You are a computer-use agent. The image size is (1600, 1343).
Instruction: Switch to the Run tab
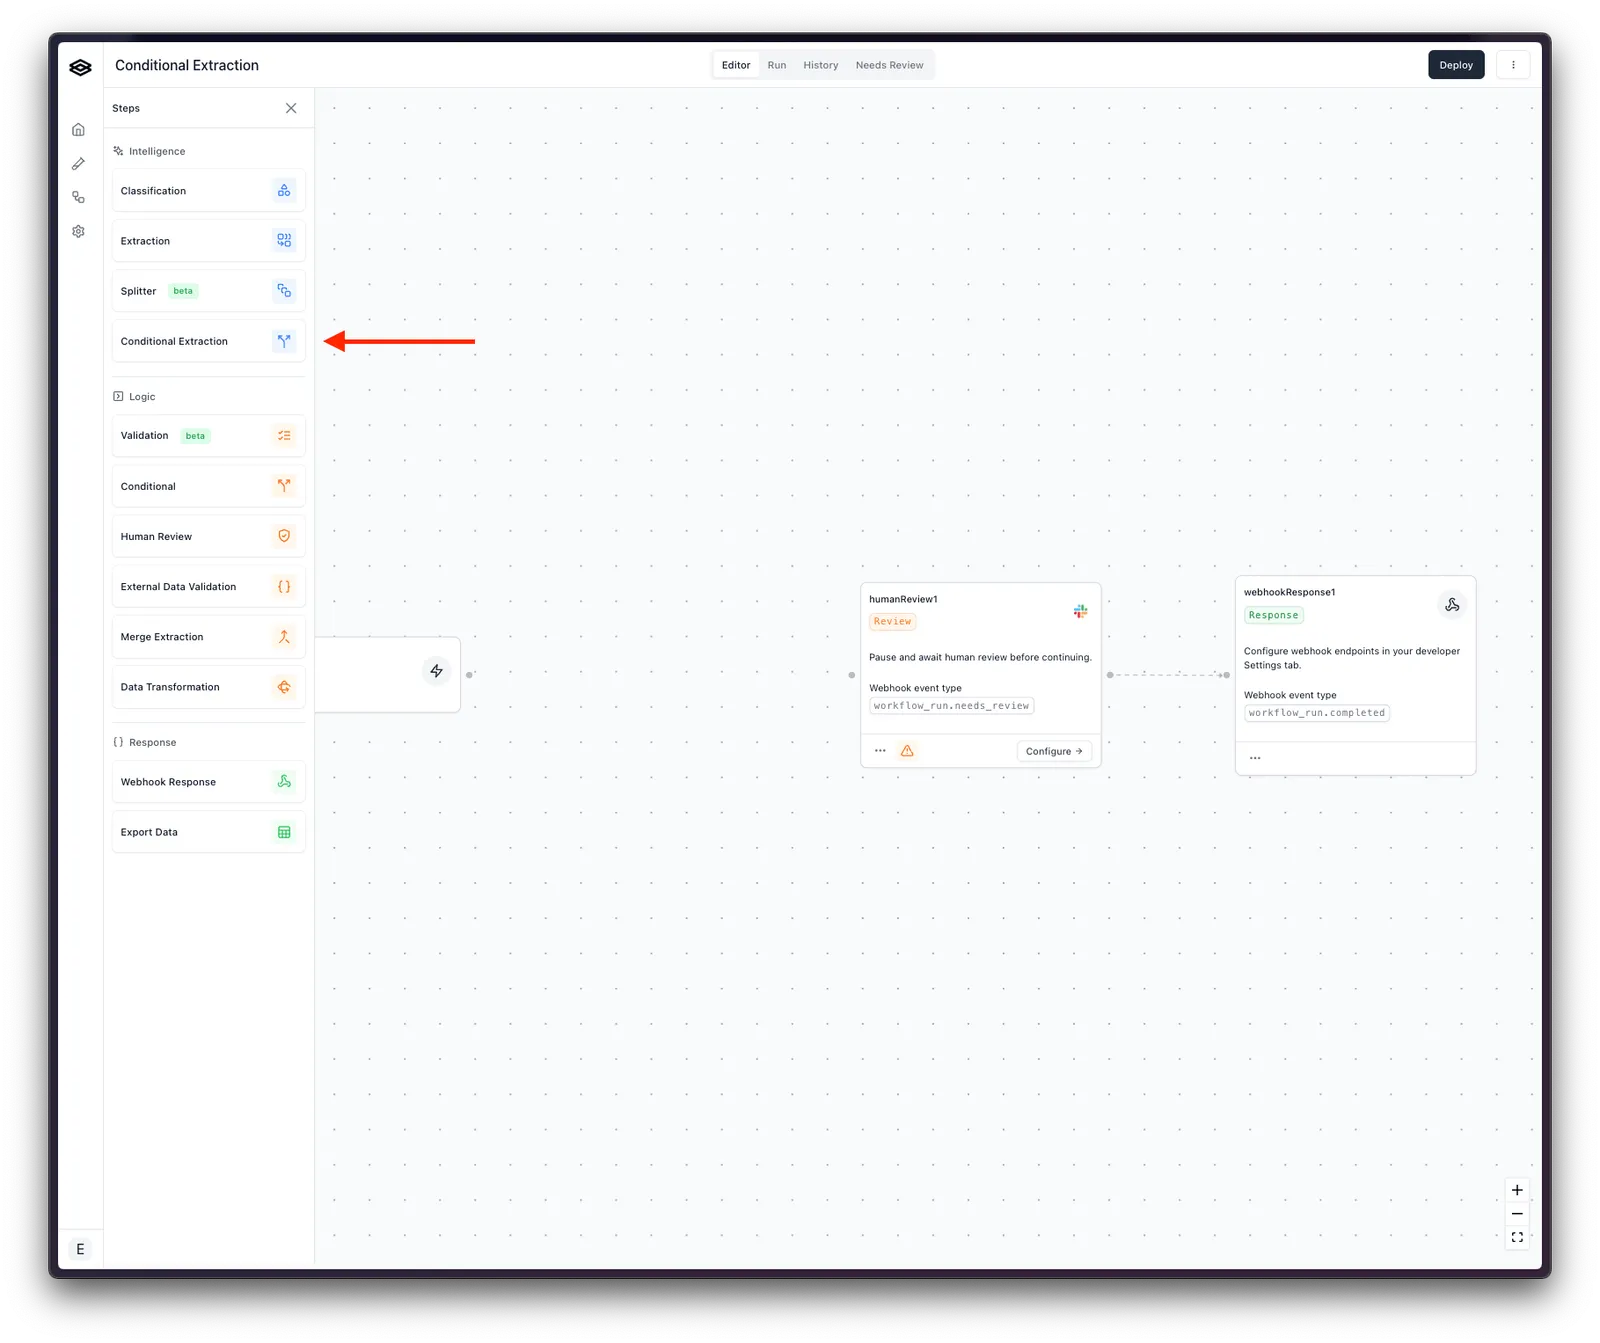click(777, 65)
